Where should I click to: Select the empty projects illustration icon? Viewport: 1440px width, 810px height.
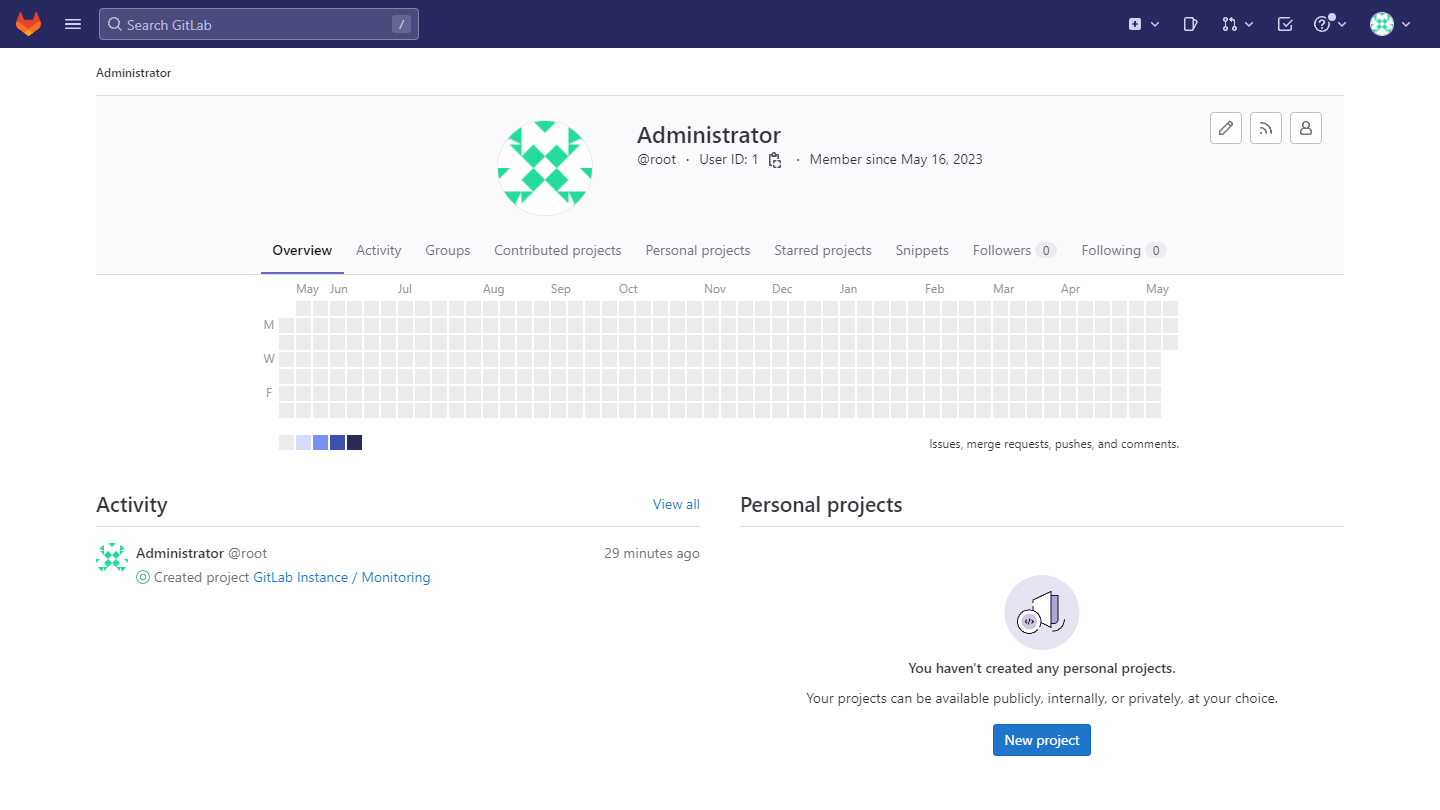[x=1042, y=612]
